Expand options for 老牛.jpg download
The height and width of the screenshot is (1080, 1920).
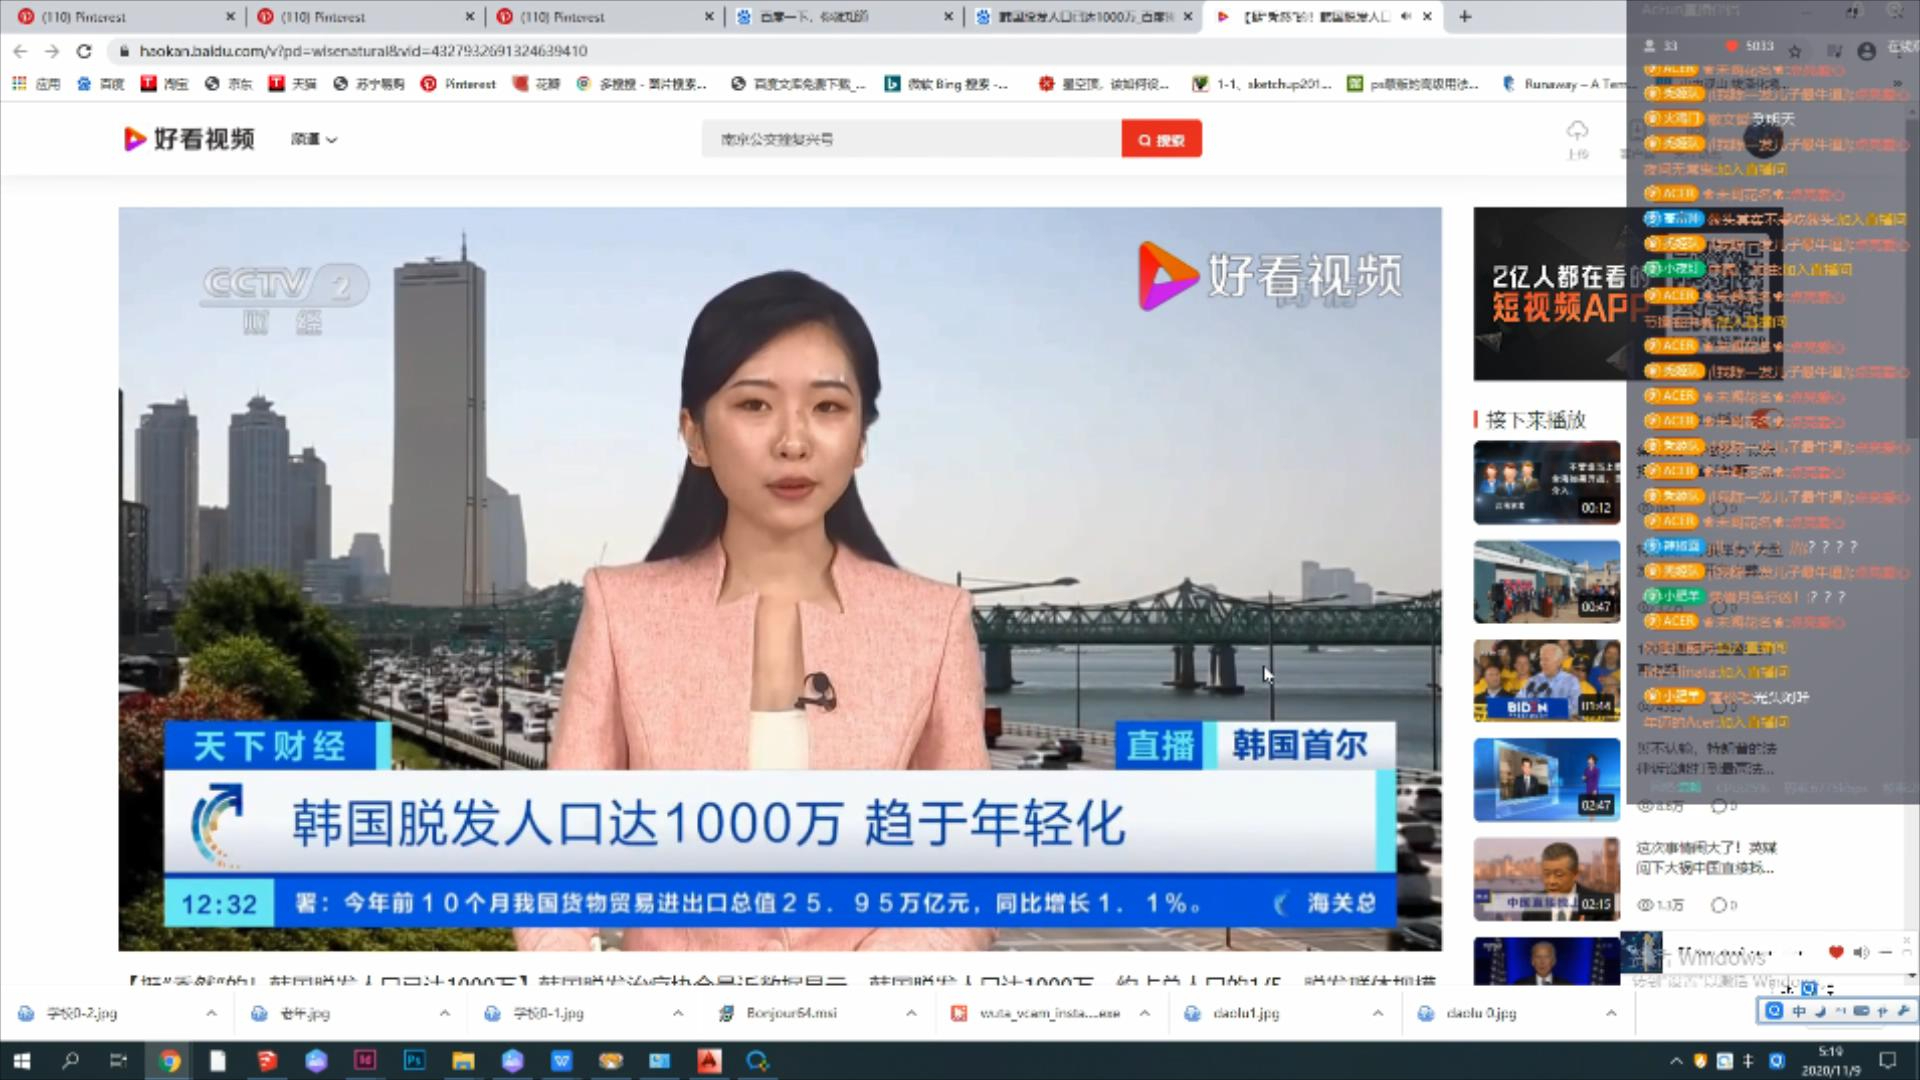[x=444, y=1013]
